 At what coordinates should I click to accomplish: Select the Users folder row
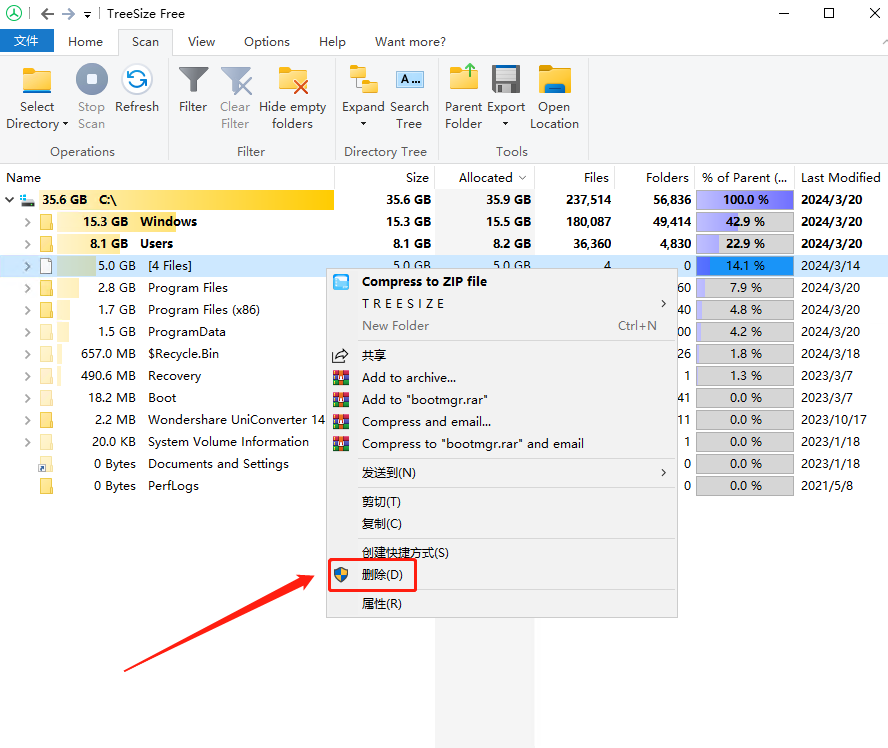coord(156,244)
